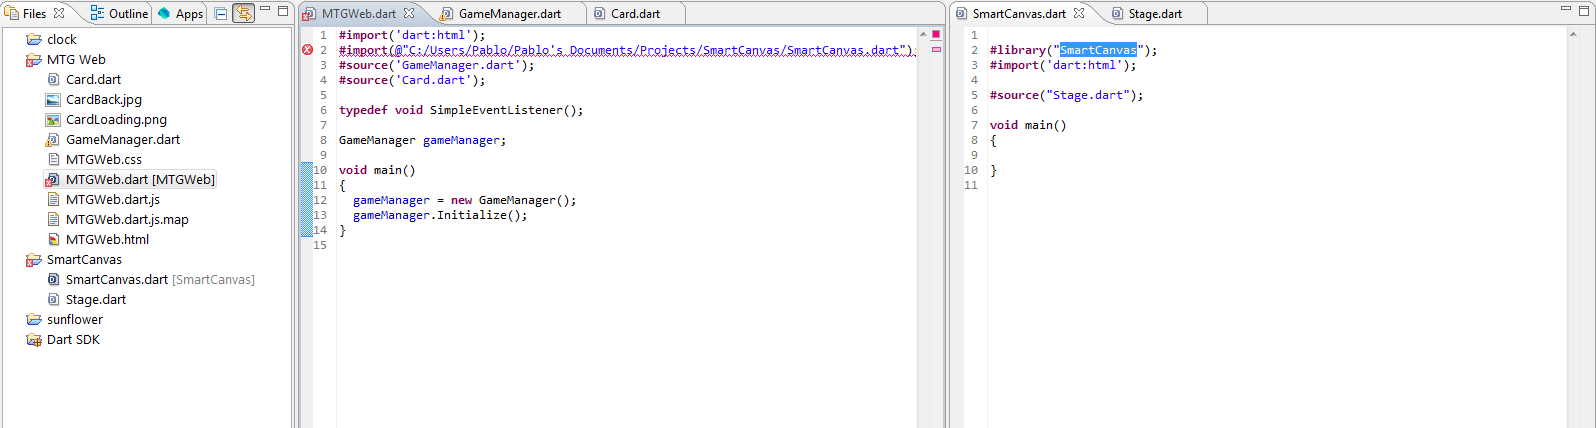Maximize the right editor pane

pos(1584,10)
